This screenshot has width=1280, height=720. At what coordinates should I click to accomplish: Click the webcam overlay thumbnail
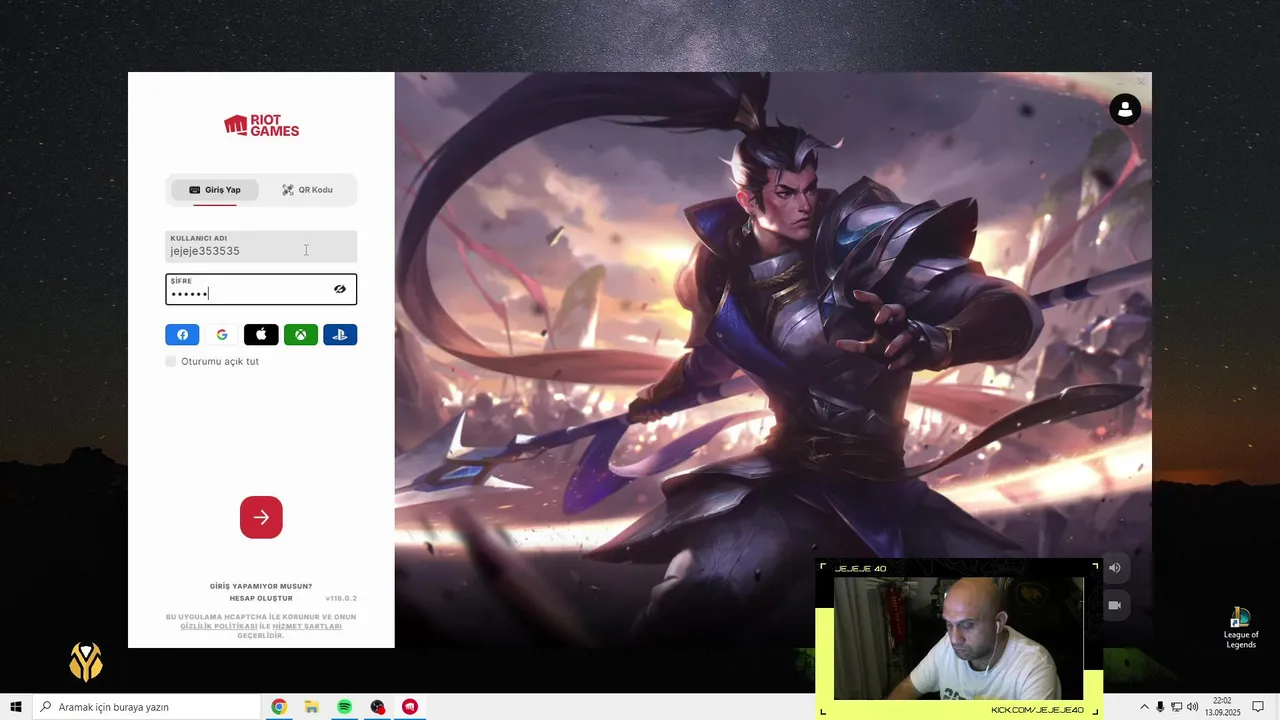coord(958,638)
